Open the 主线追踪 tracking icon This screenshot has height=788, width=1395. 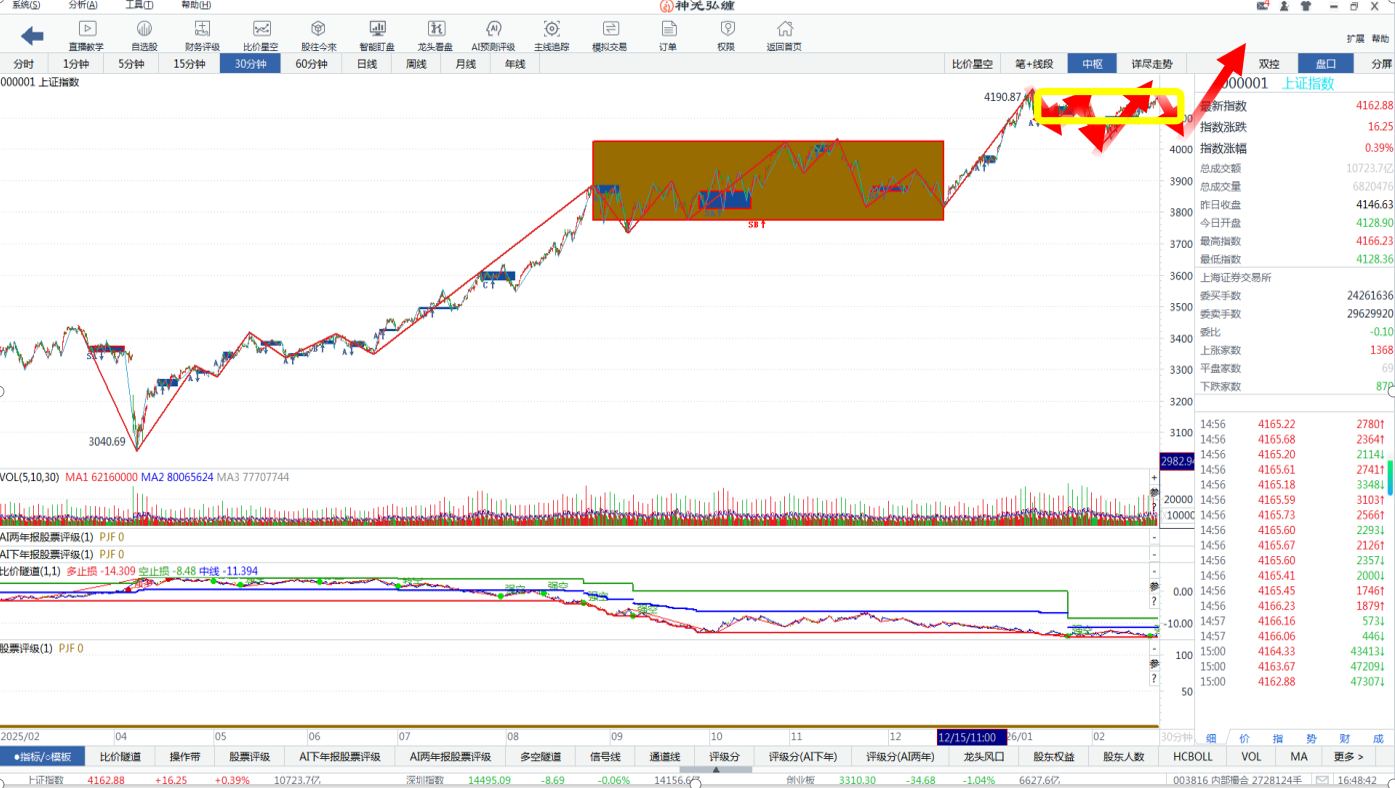click(x=551, y=35)
